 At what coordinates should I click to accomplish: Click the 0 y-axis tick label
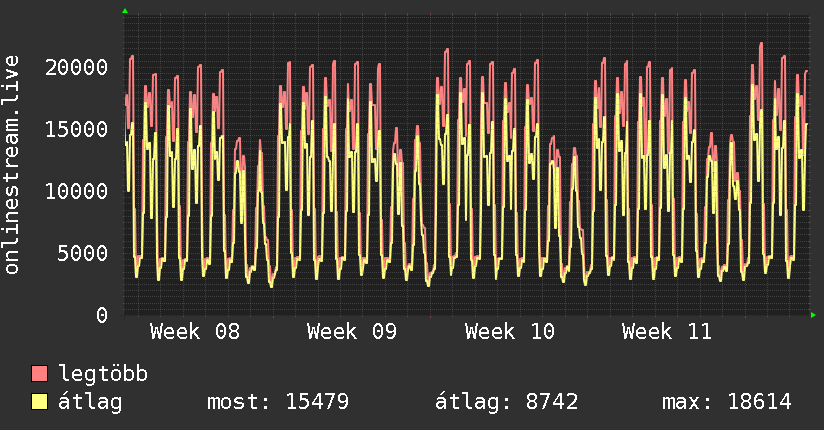point(102,315)
